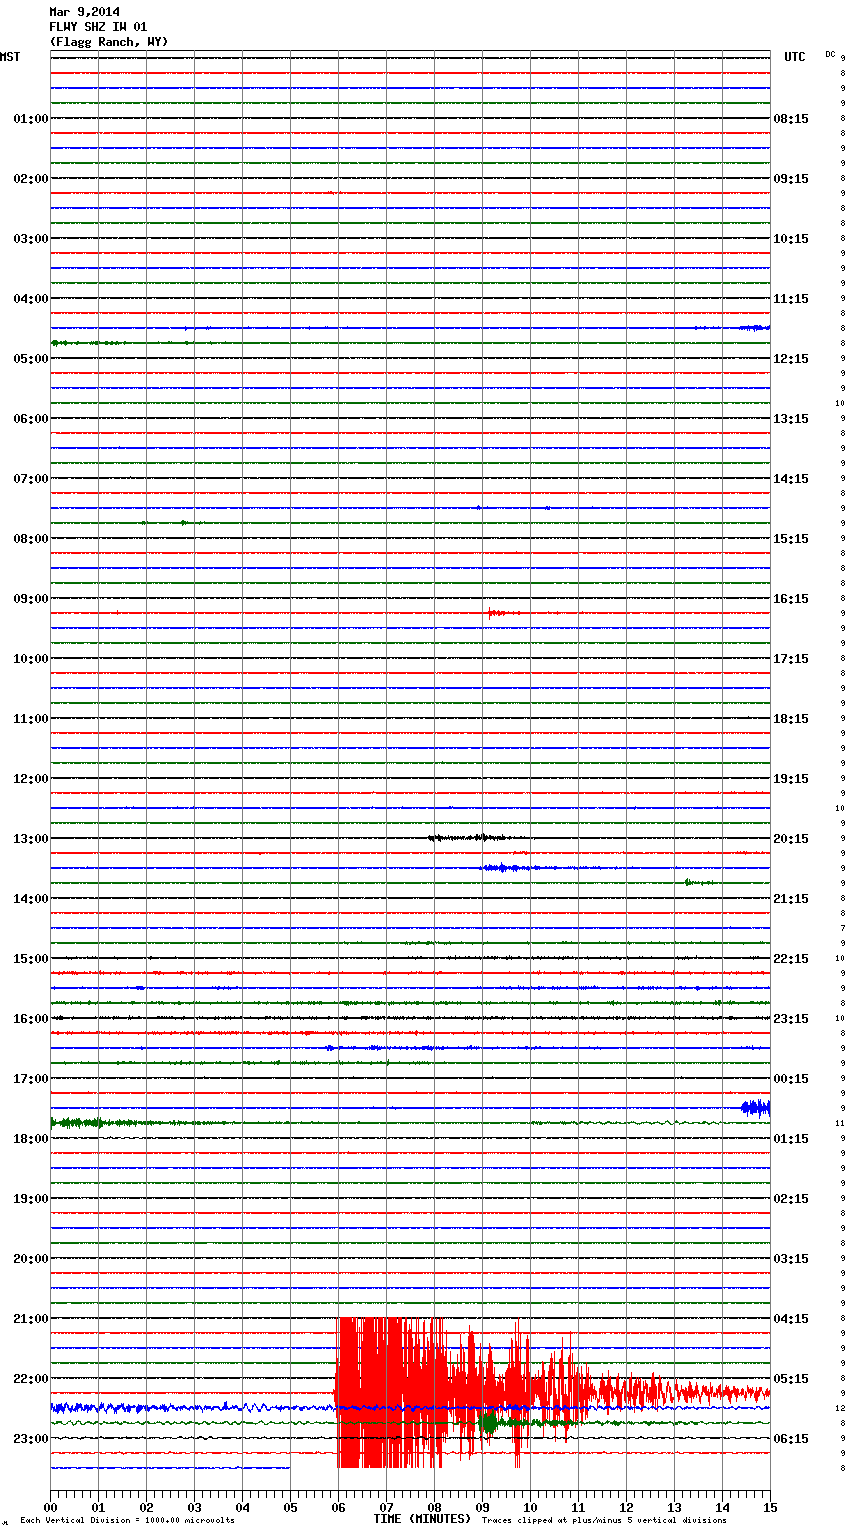850x1534 pixels.
Task: Select the 07:00 MST row label
Action: (30, 479)
